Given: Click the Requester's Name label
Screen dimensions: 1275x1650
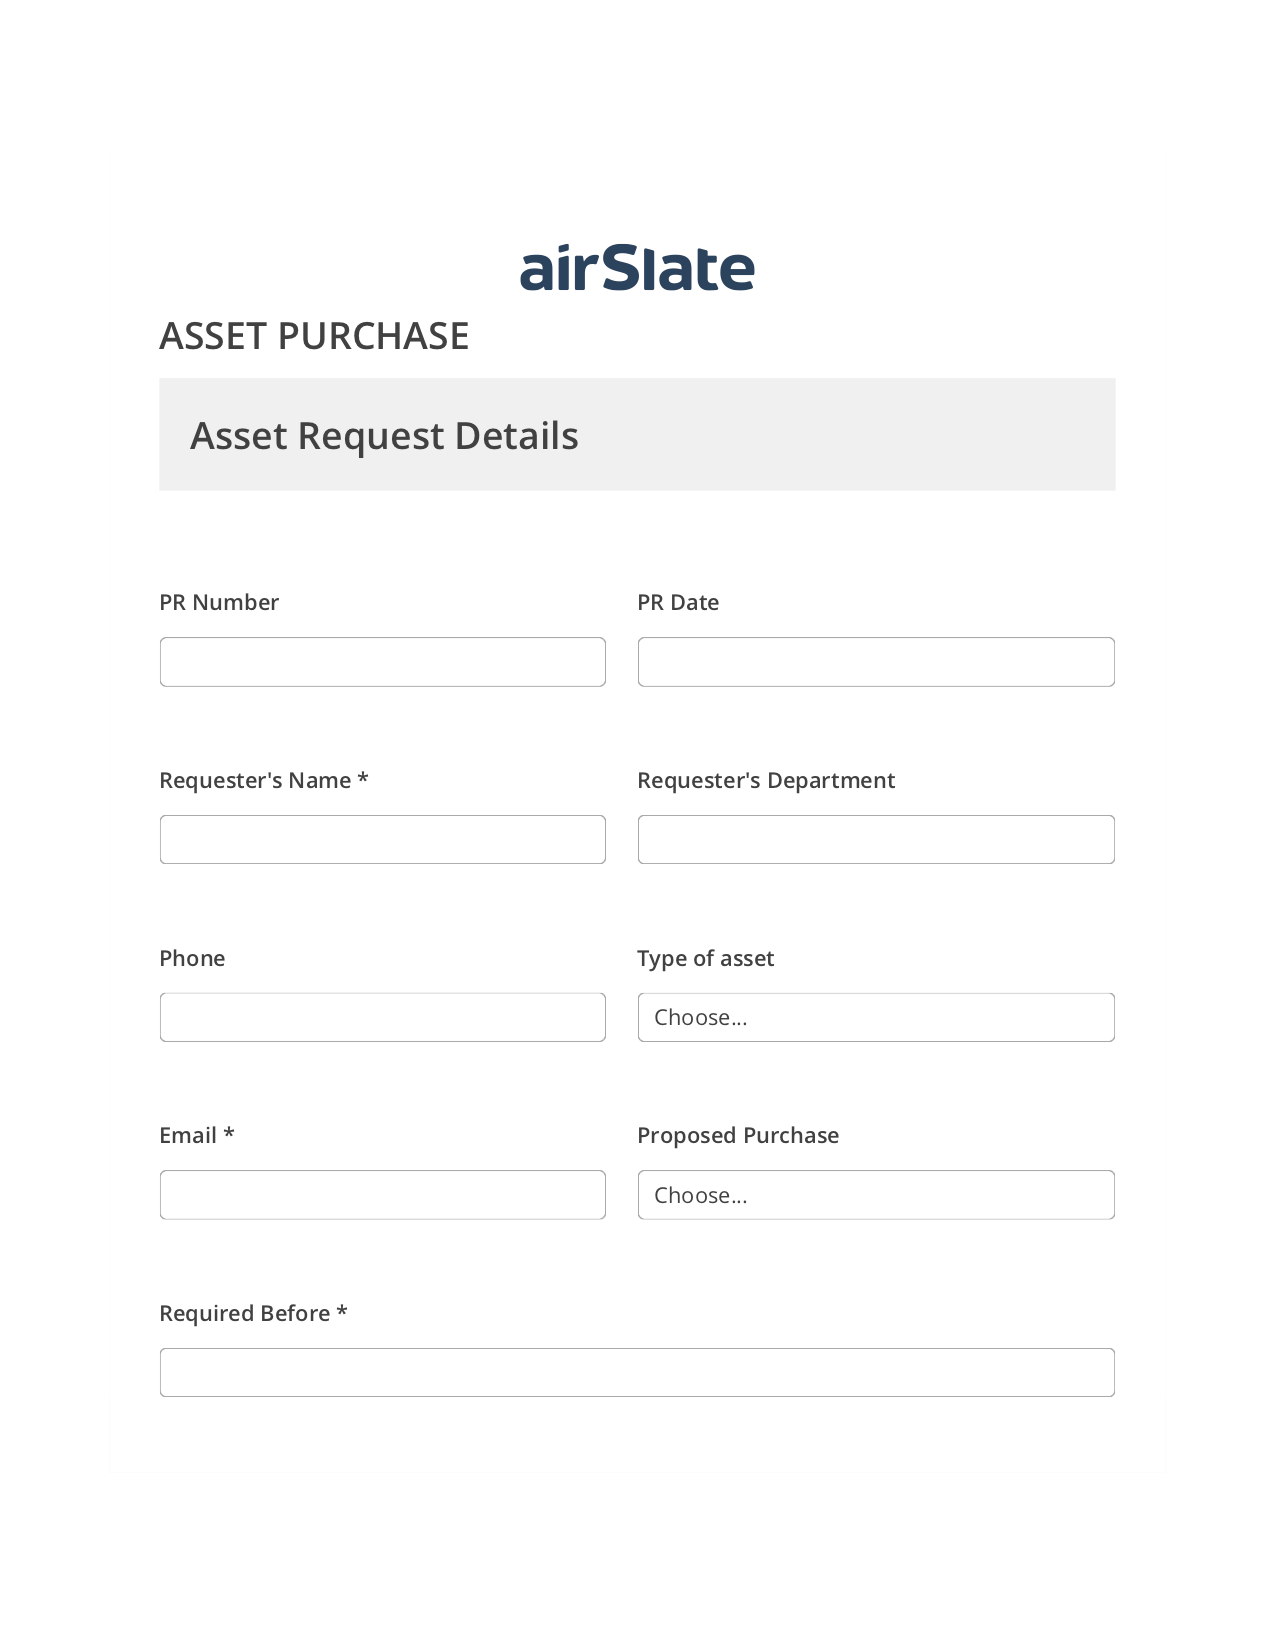Looking at the screenshot, I should click(x=264, y=780).
